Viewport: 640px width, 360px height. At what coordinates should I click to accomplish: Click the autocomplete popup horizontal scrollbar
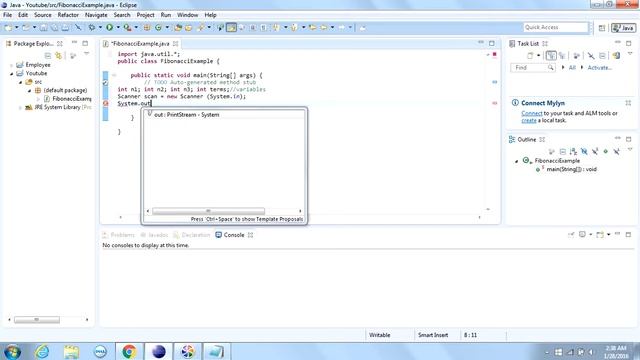[208, 211]
